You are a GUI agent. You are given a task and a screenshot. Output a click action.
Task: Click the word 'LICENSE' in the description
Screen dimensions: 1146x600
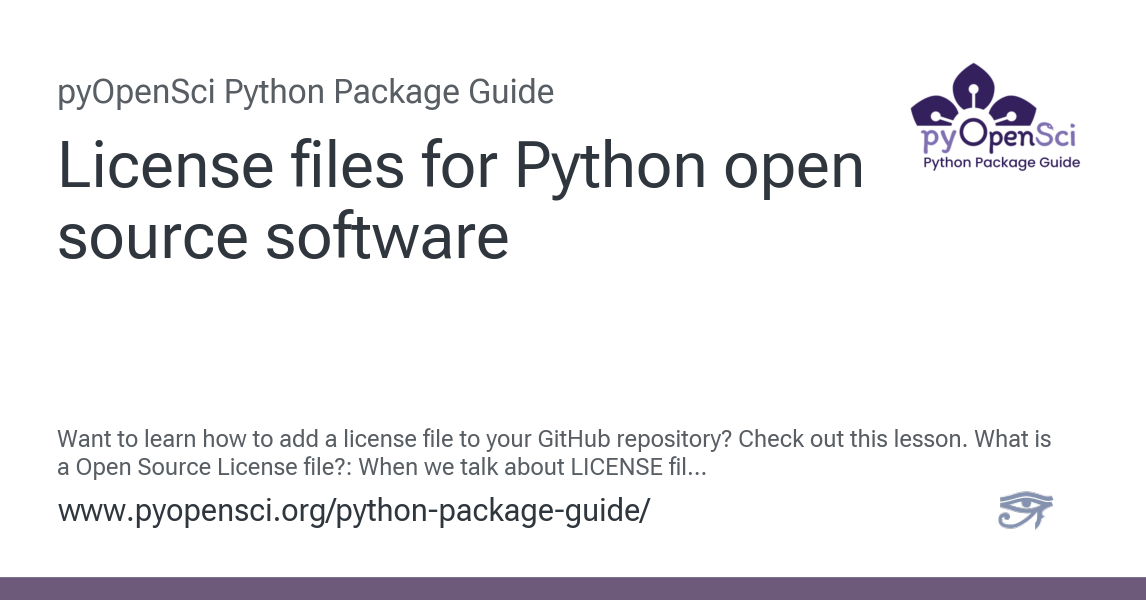point(616,466)
